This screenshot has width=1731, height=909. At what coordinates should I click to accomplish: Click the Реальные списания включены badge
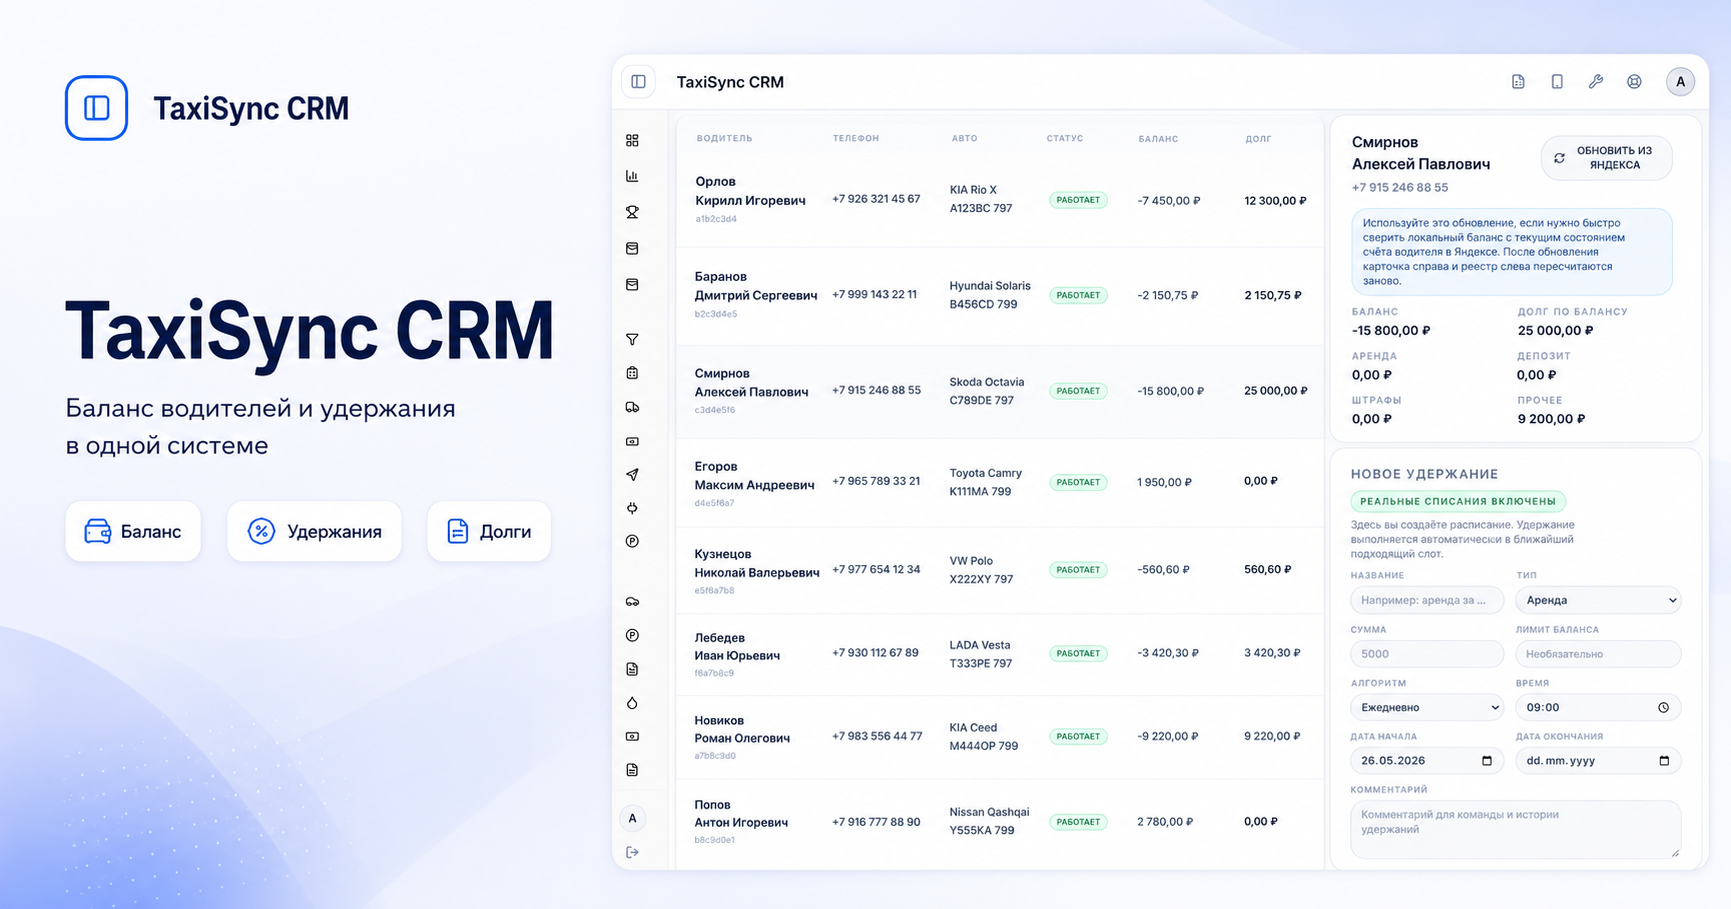pos(1458,501)
